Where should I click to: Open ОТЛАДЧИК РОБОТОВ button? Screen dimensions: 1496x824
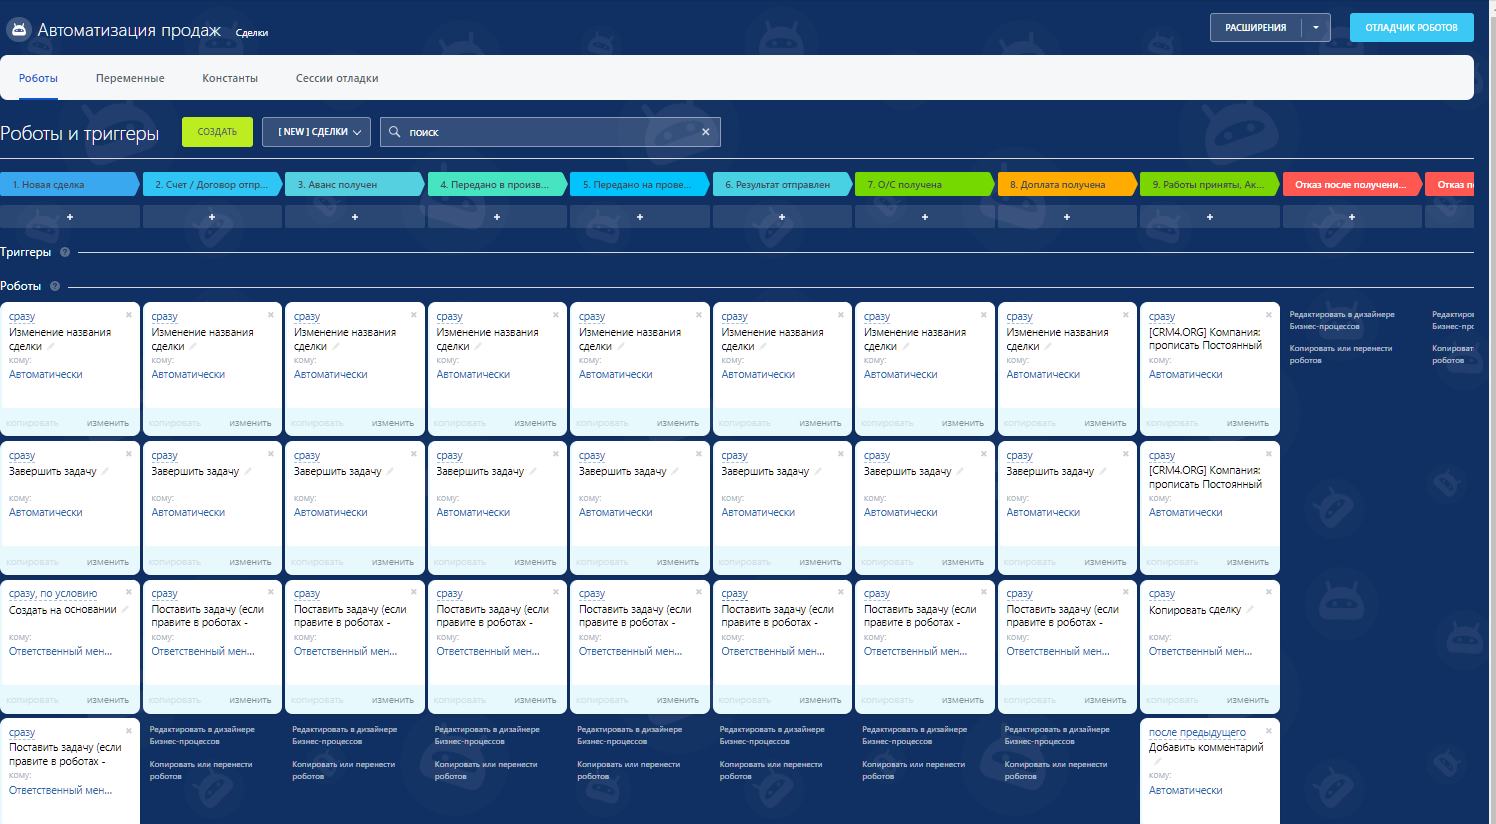pyautogui.click(x=1411, y=28)
